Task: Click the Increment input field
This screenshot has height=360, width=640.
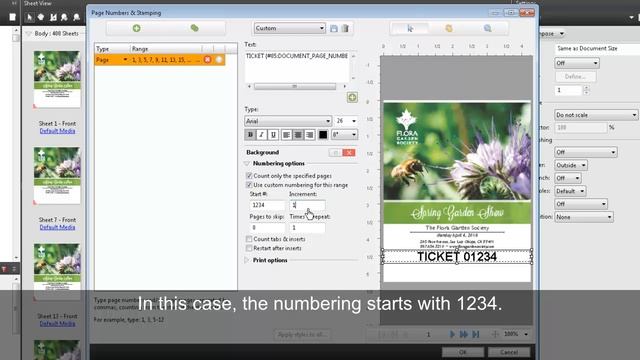Action: [307, 205]
